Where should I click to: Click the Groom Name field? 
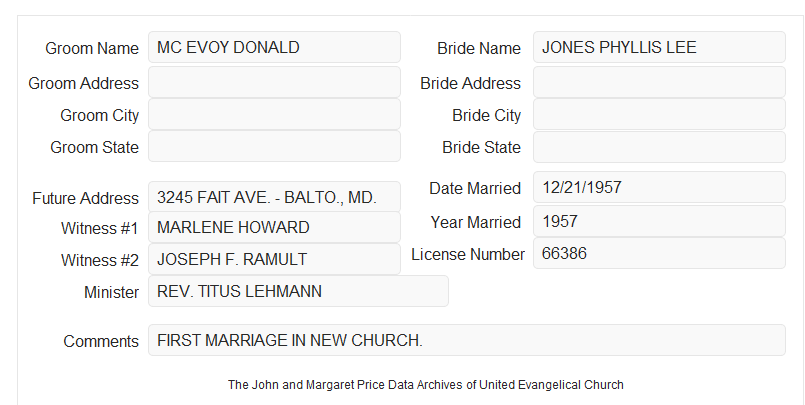(x=274, y=47)
